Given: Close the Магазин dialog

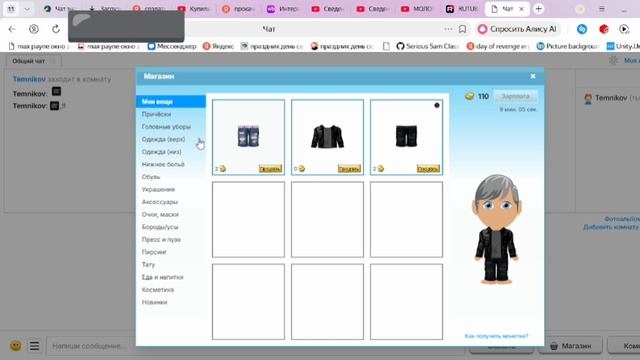Looking at the screenshot, I should [x=533, y=76].
